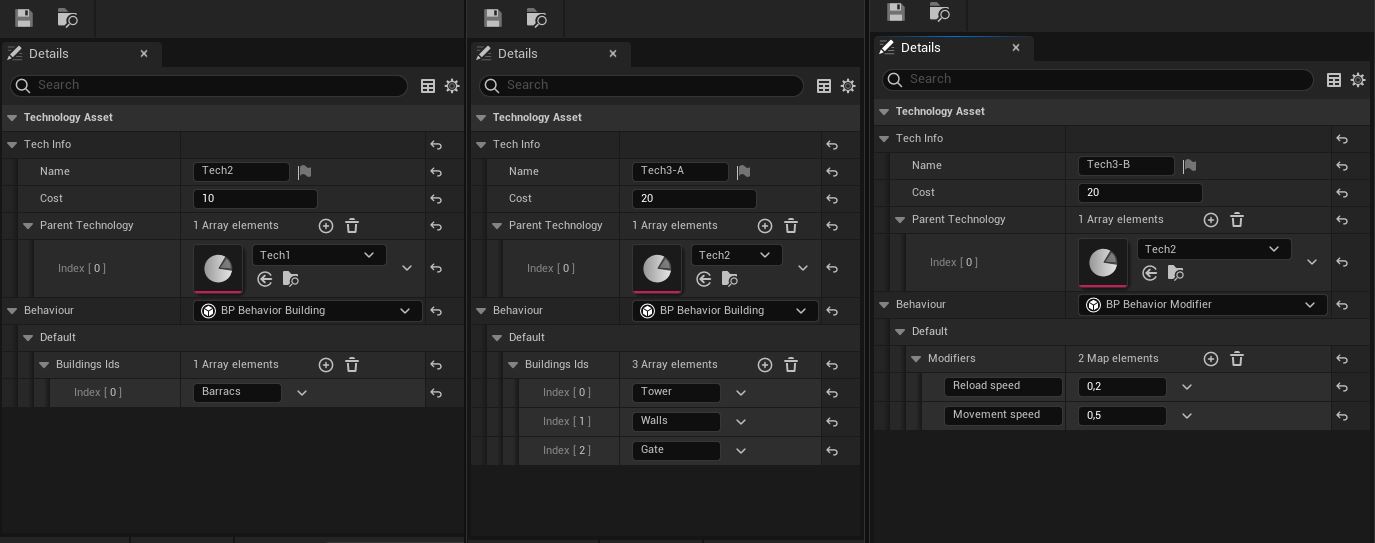Click the add icon for Parent Technology in Tech2 panel

tap(326, 226)
